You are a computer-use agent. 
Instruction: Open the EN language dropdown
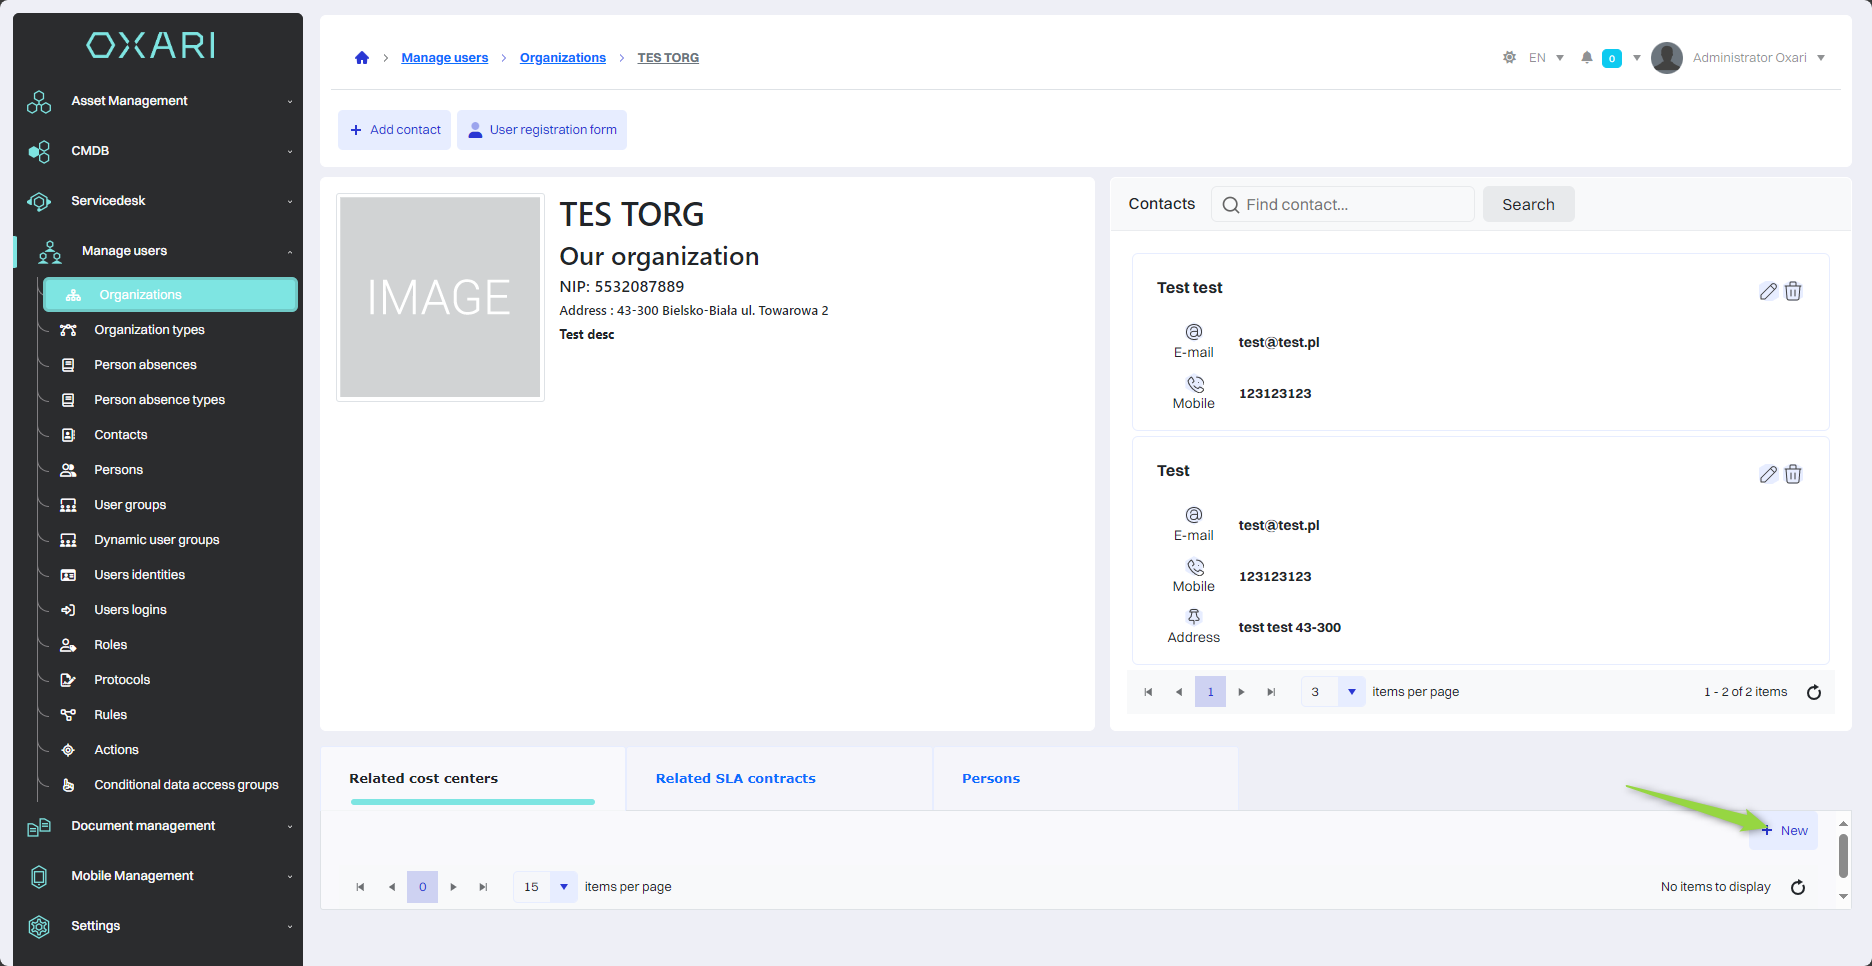1546,58
